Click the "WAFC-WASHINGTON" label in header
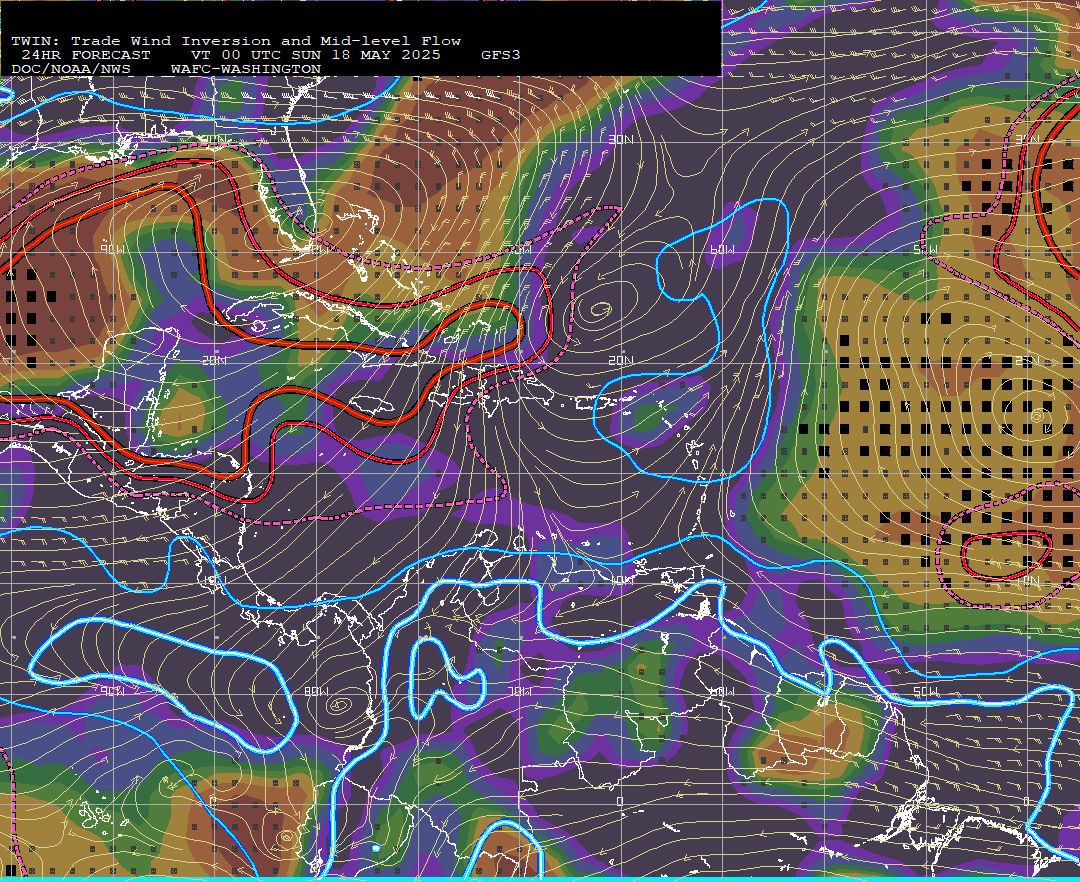The height and width of the screenshot is (882, 1080). pyautogui.click(x=246, y=70)
